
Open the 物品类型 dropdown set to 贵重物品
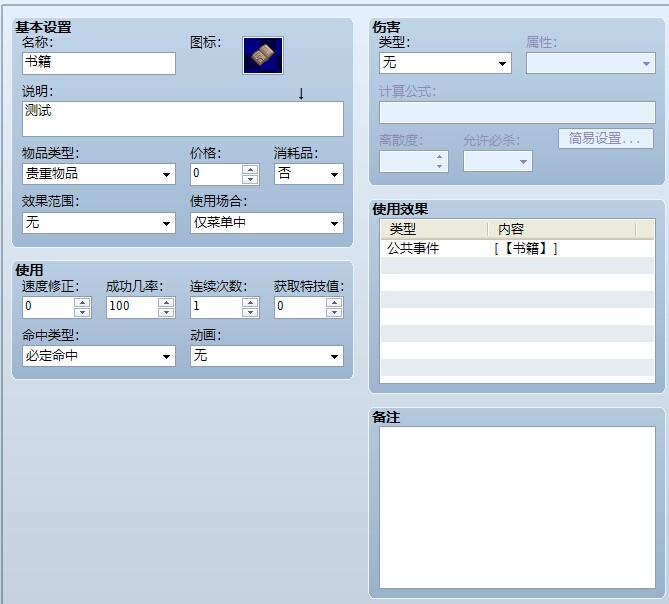tap(99, 174)
